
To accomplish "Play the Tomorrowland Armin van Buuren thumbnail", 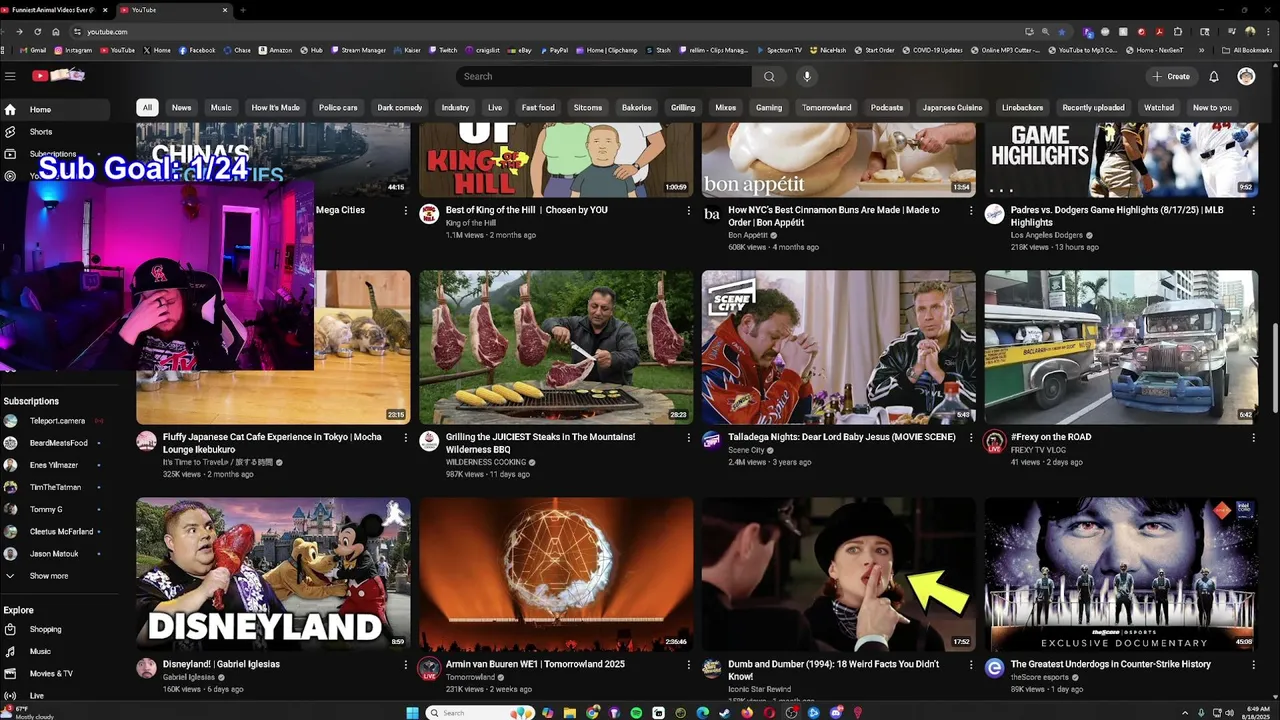I will (556, 574).
